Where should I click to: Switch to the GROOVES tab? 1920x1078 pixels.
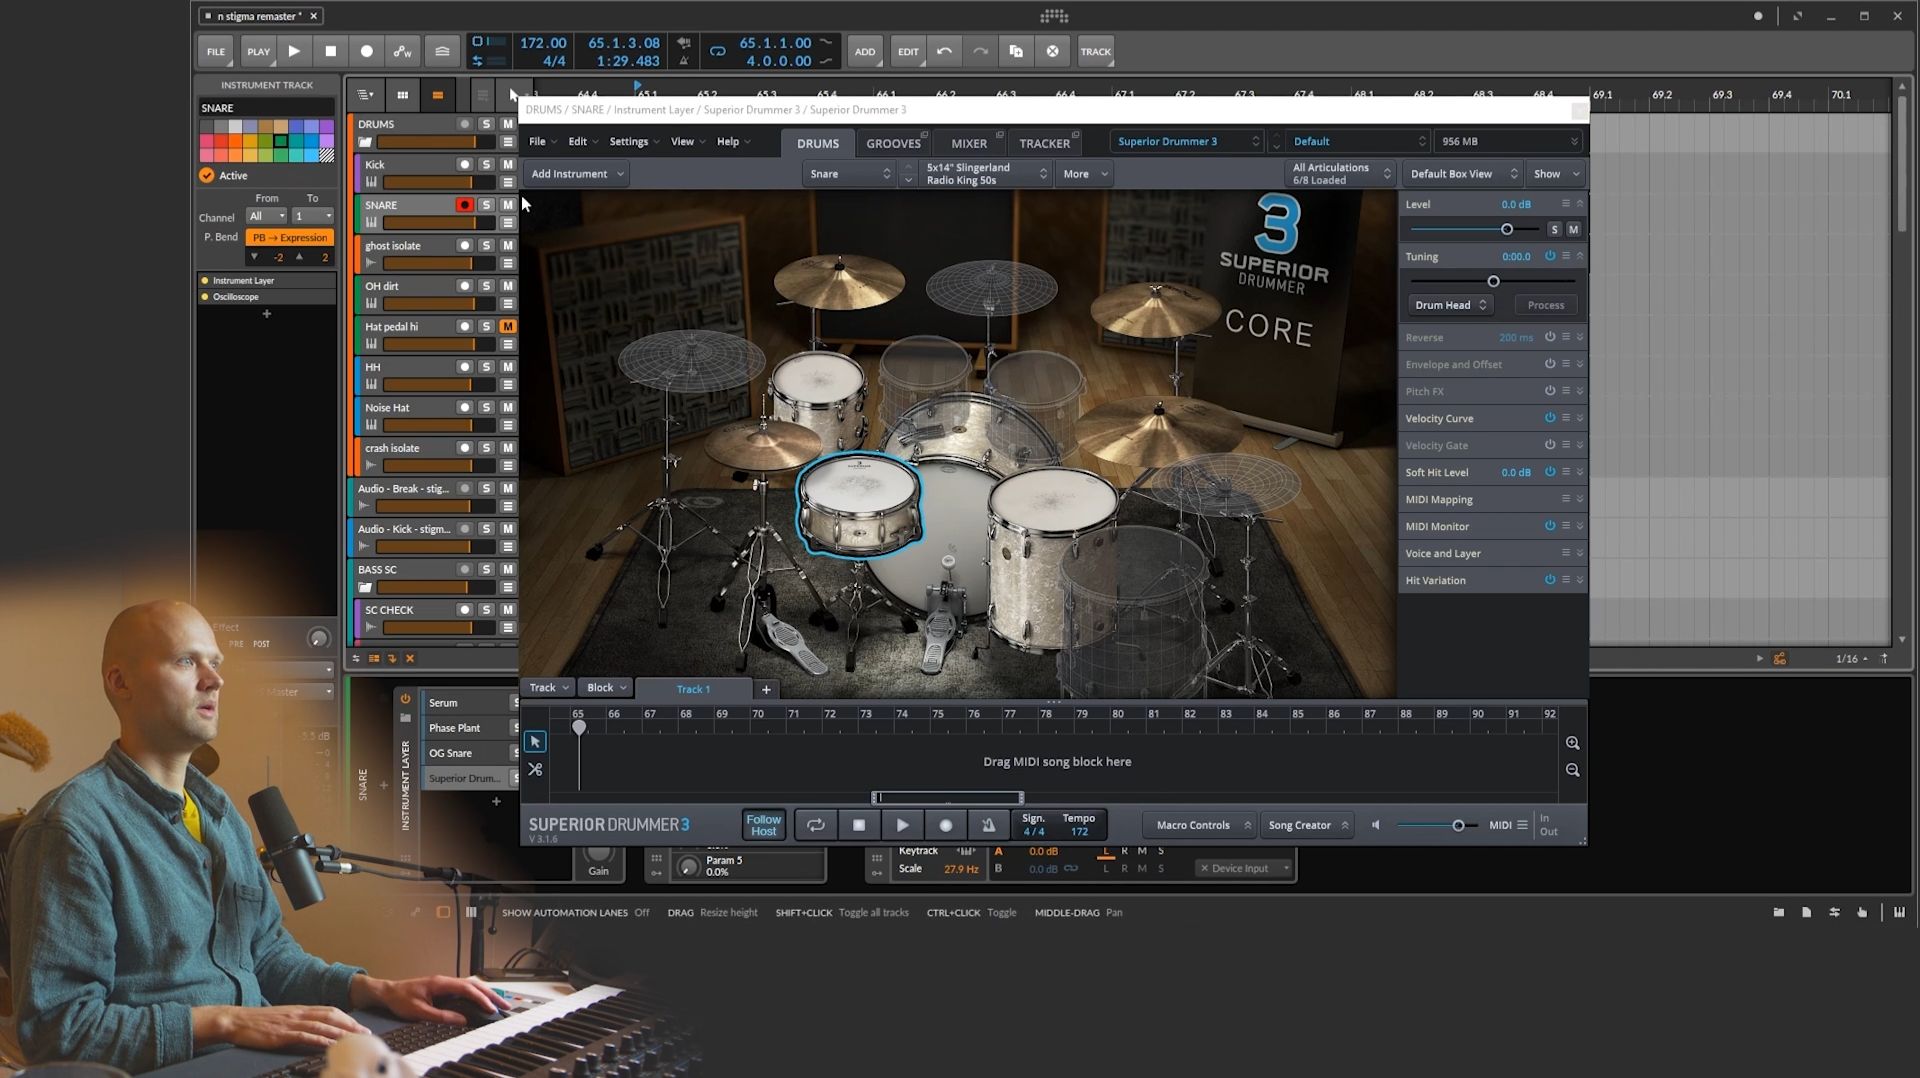[x=893, y=143]
